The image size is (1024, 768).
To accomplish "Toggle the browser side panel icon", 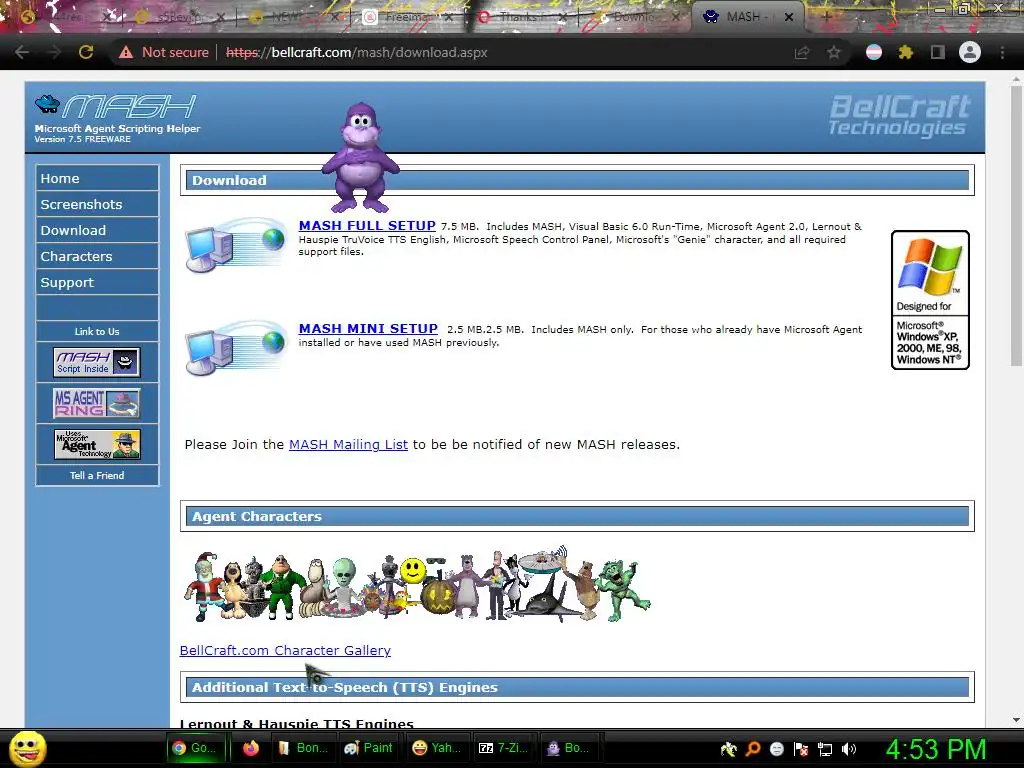I will pyautogui.click(x=938, y=52).
